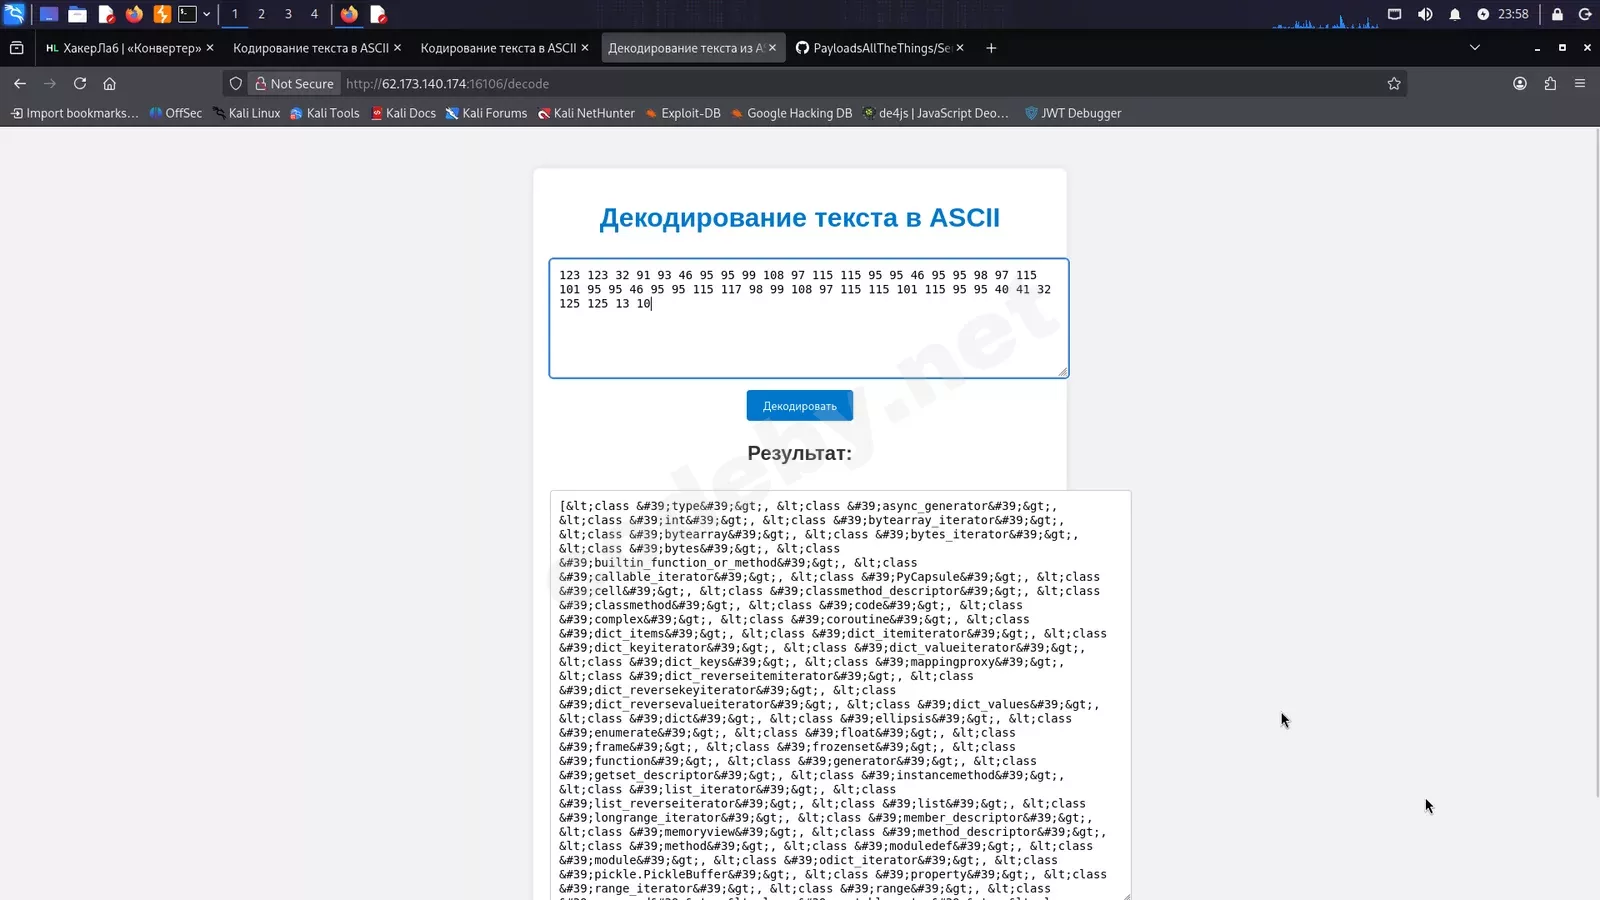Open the Kali NetHunter bookmark

click(586, 113)
